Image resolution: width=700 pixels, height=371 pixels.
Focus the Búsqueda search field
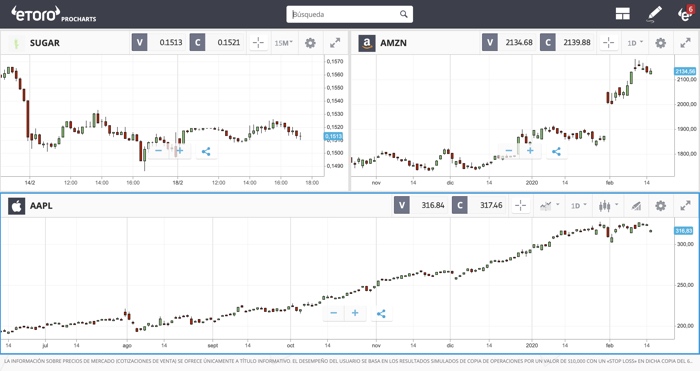pos(349,14)
